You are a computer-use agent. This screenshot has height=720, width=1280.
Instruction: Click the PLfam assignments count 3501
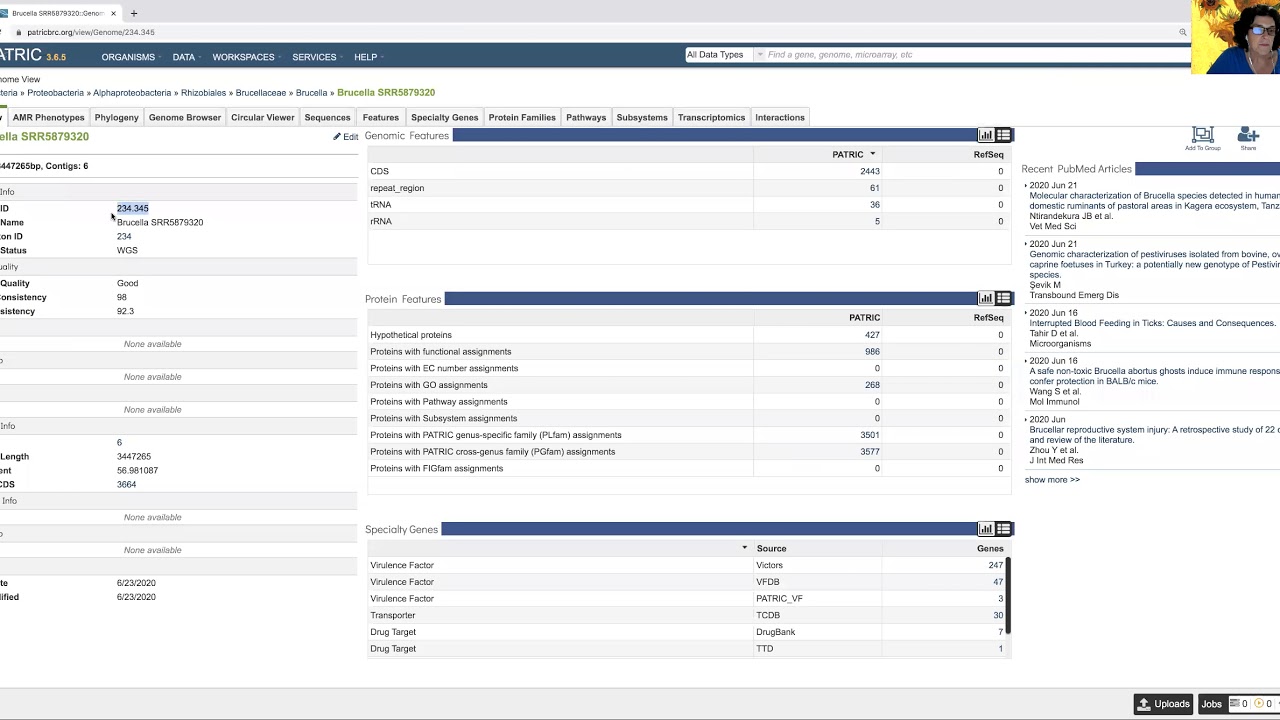[870, 435]
